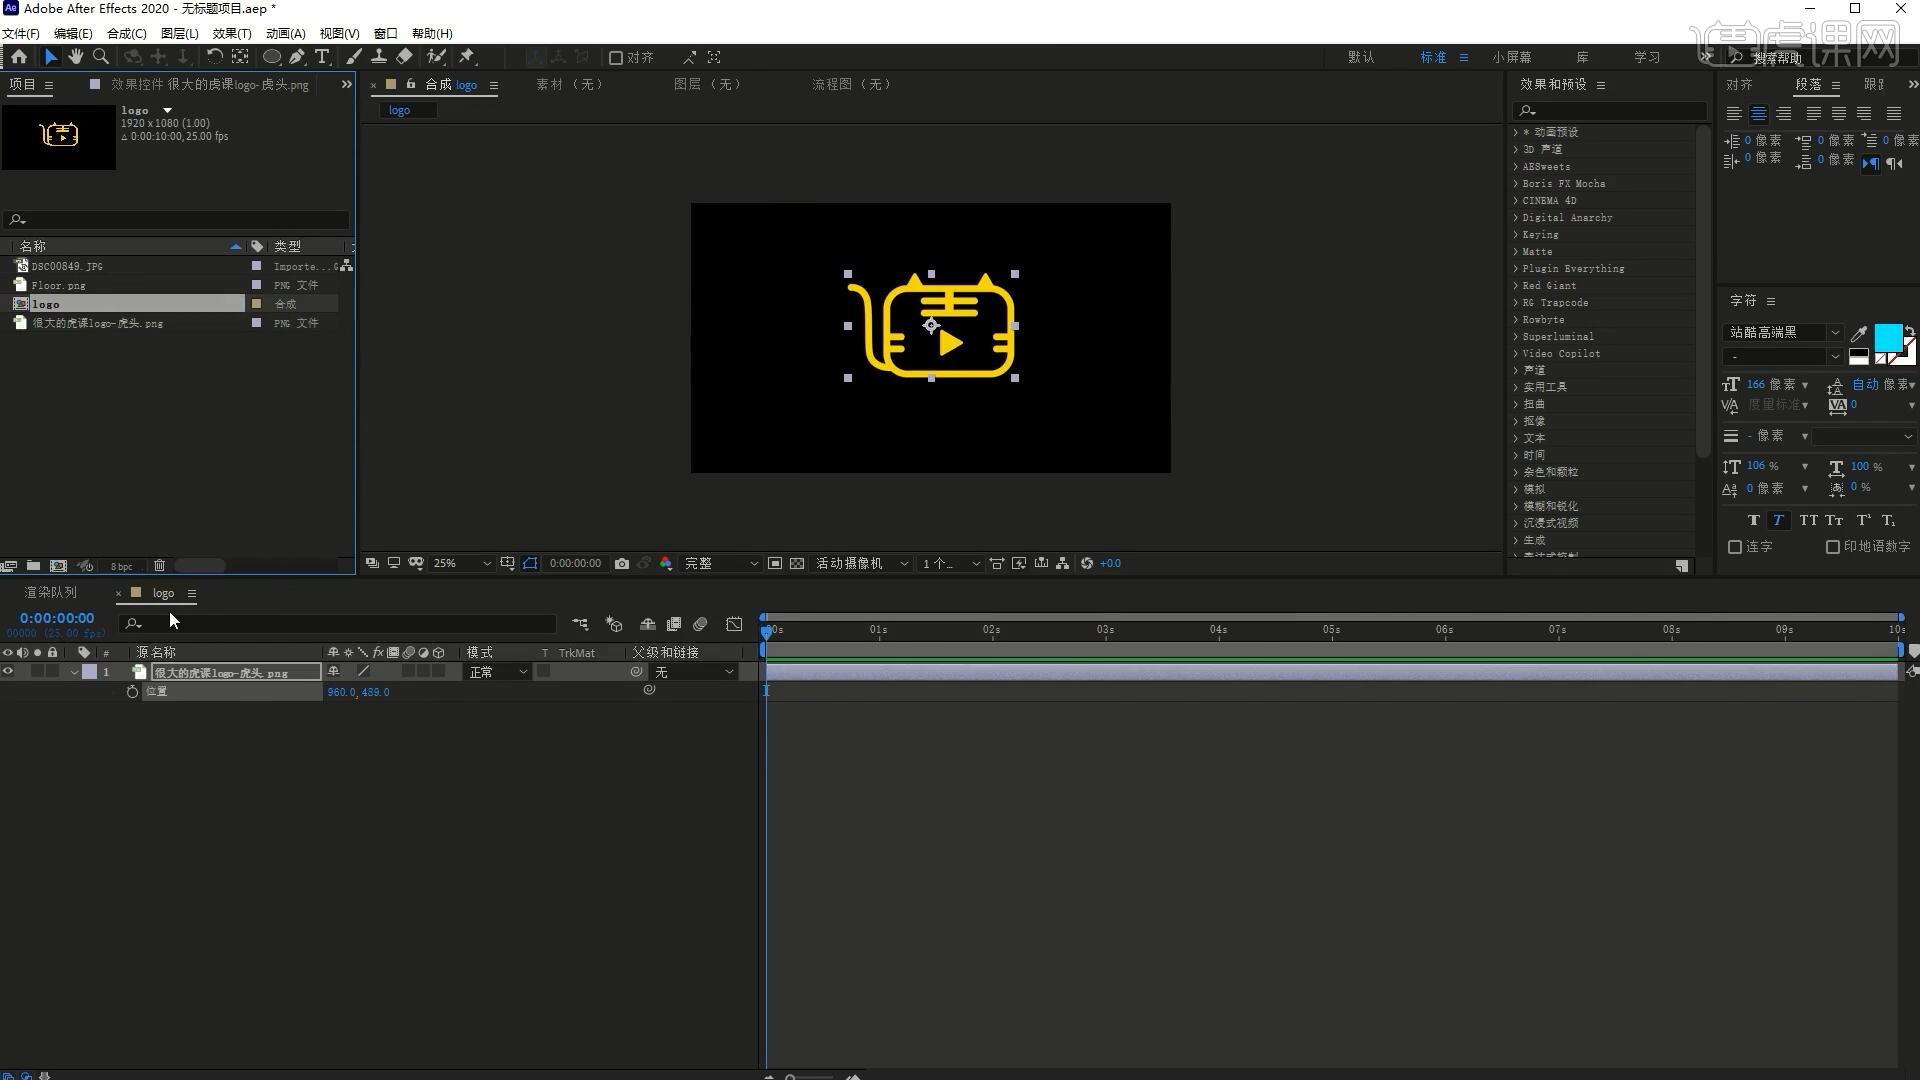Toggle solo visibility for logo layer
This screenshot has width=1920, height=1080.
(x=36, y=673)
